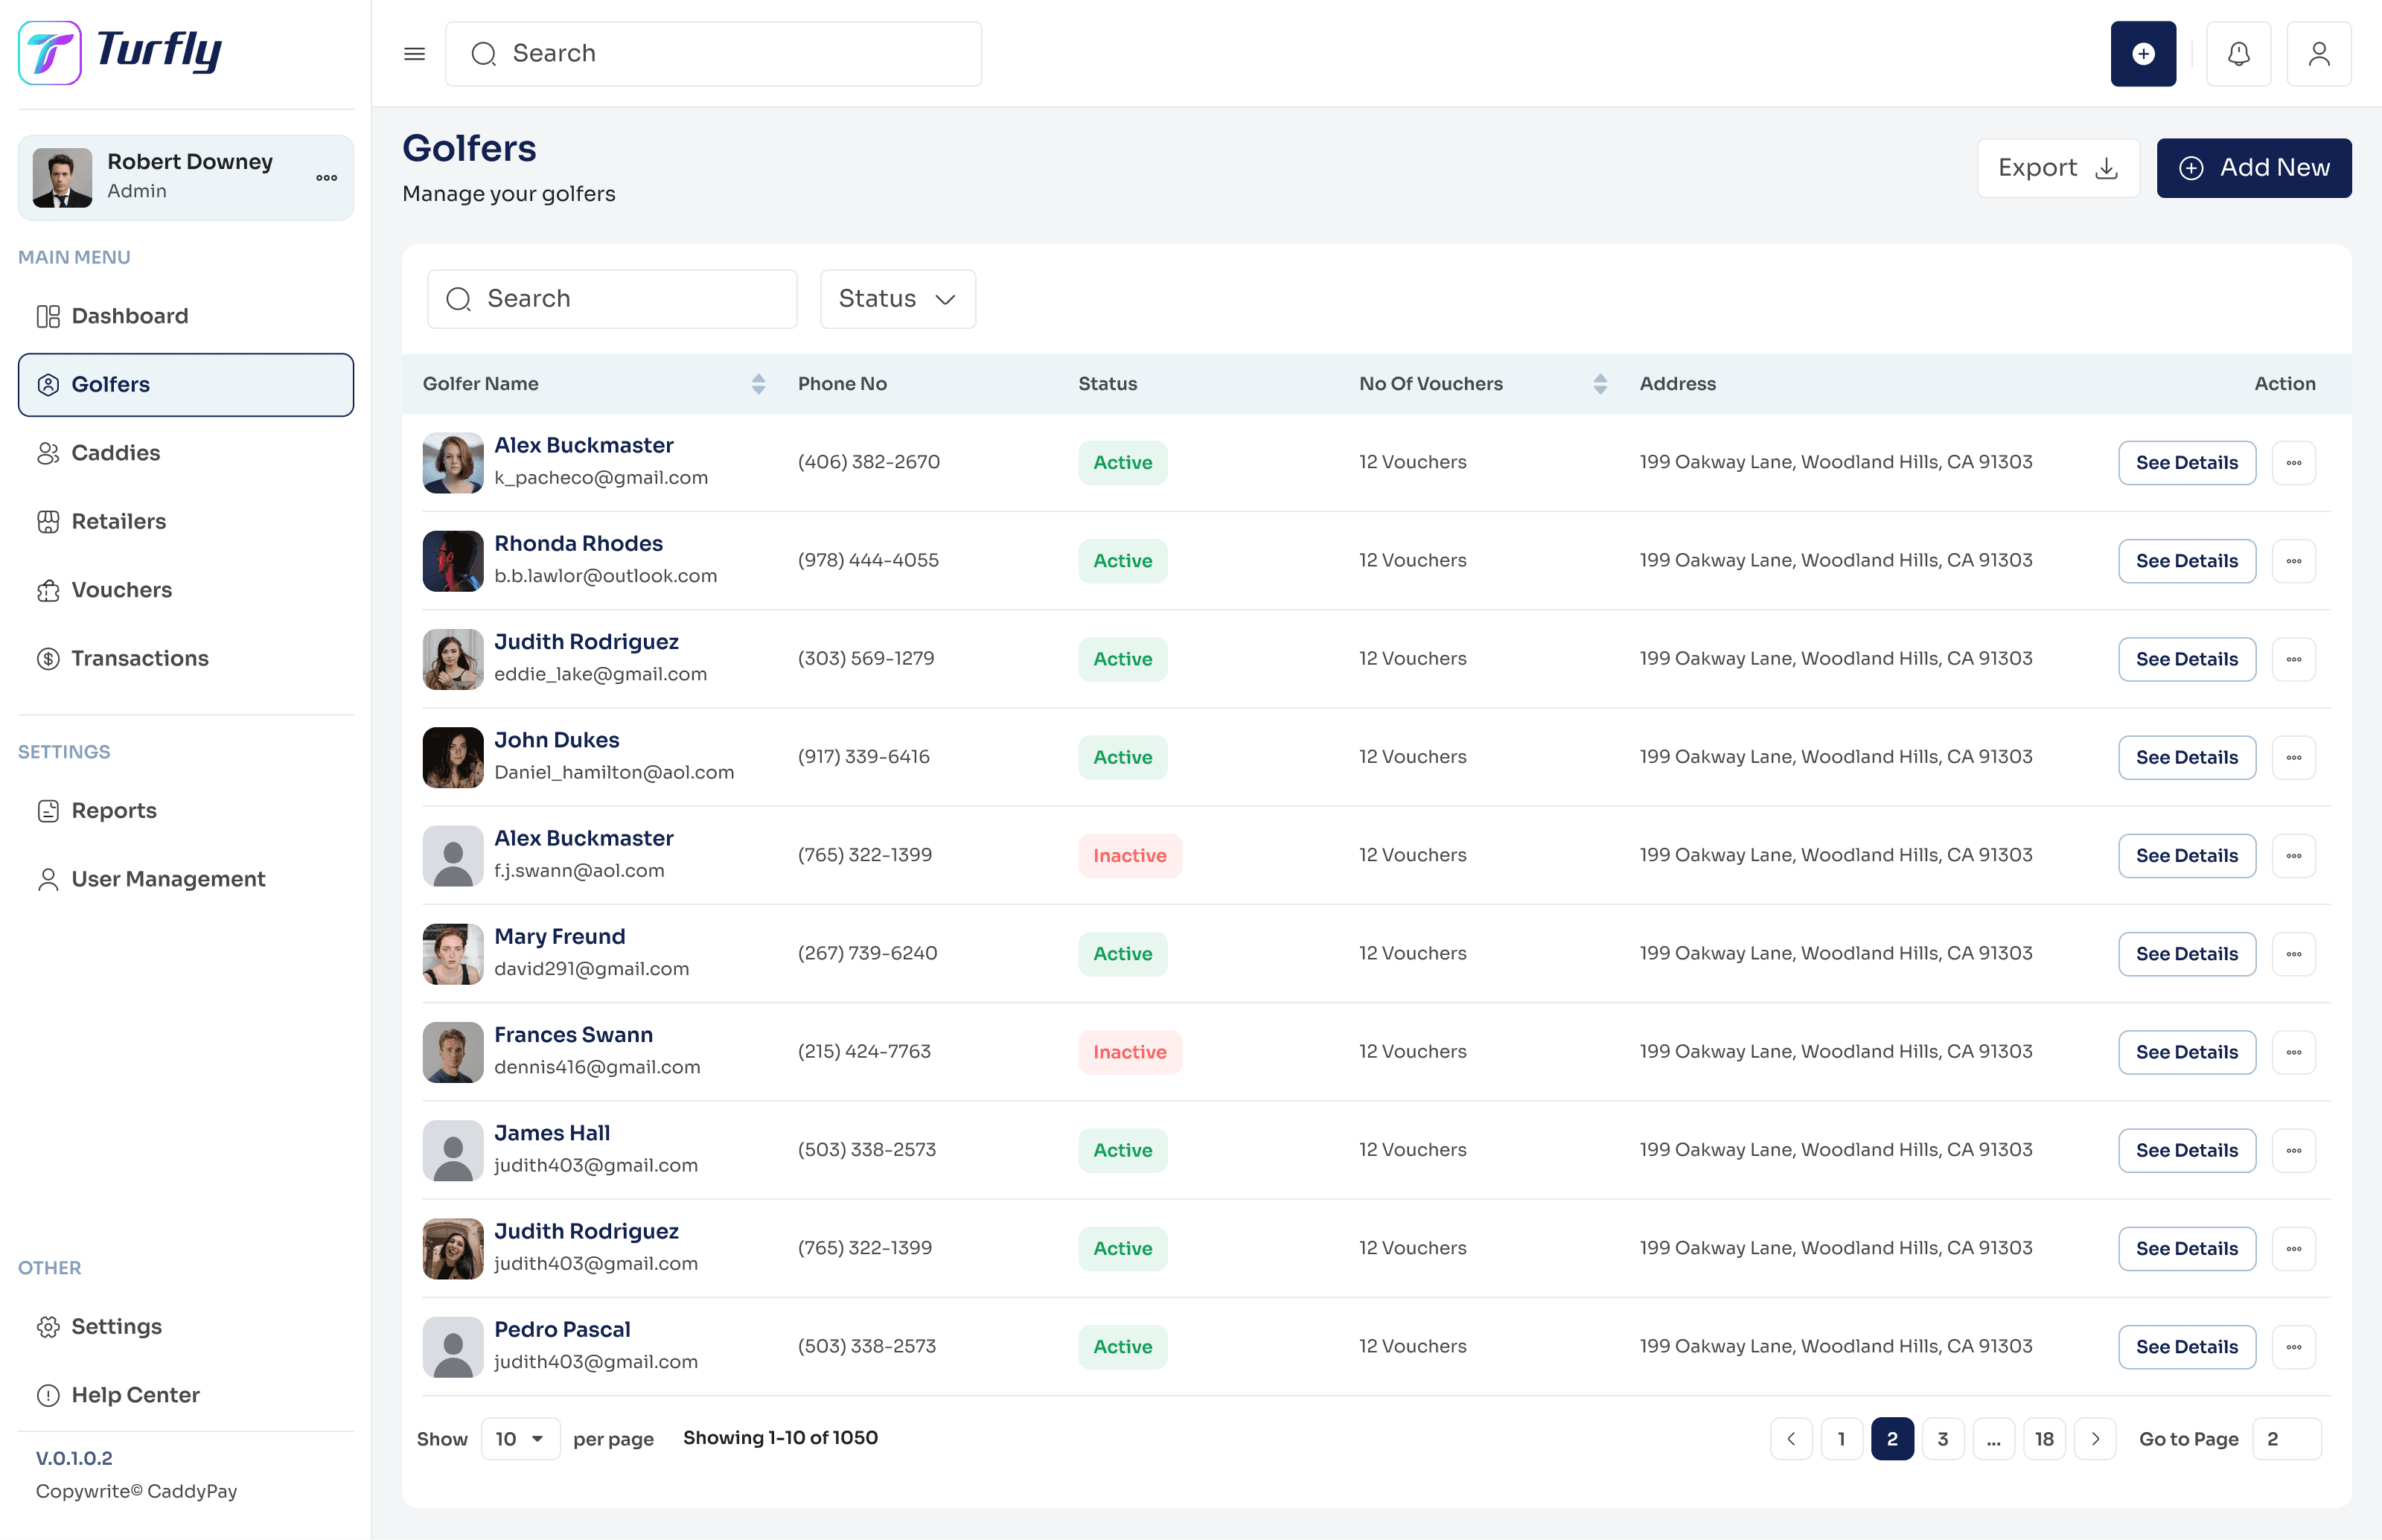Go to next page arrow
2382x1540 pixels.
pyautogui.click(x=2095, y=1439)
